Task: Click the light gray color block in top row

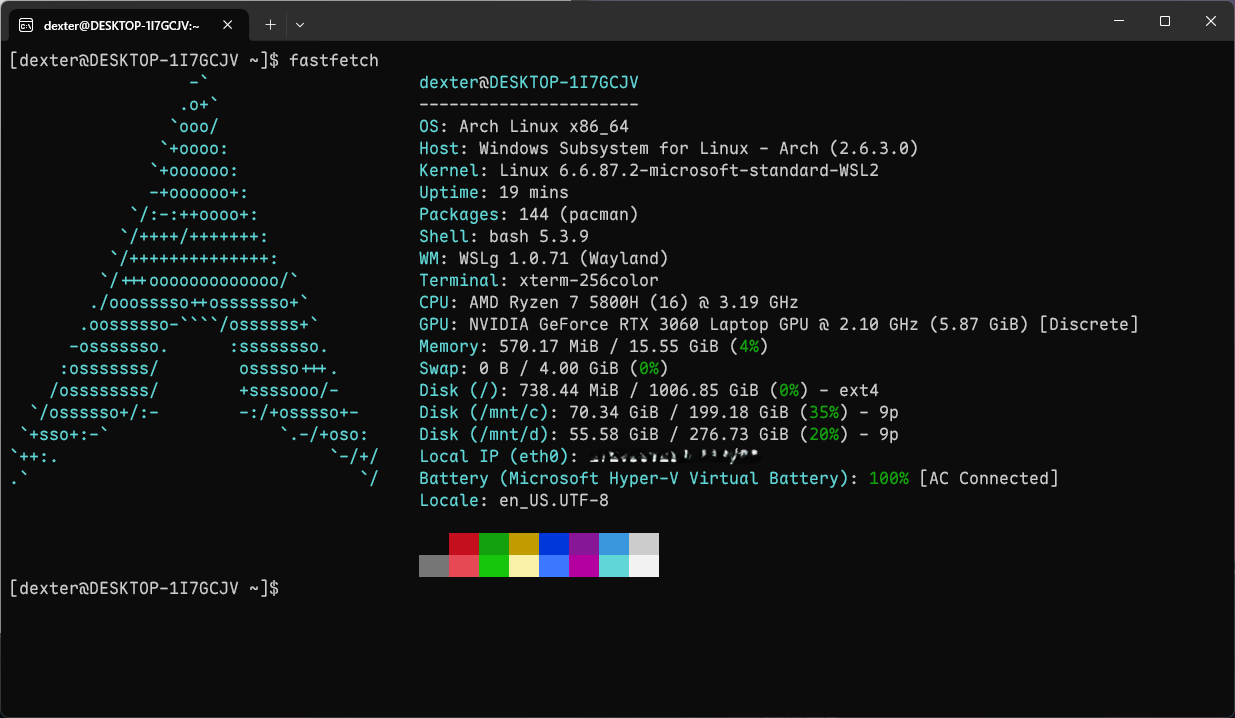Action: point(644,544)
